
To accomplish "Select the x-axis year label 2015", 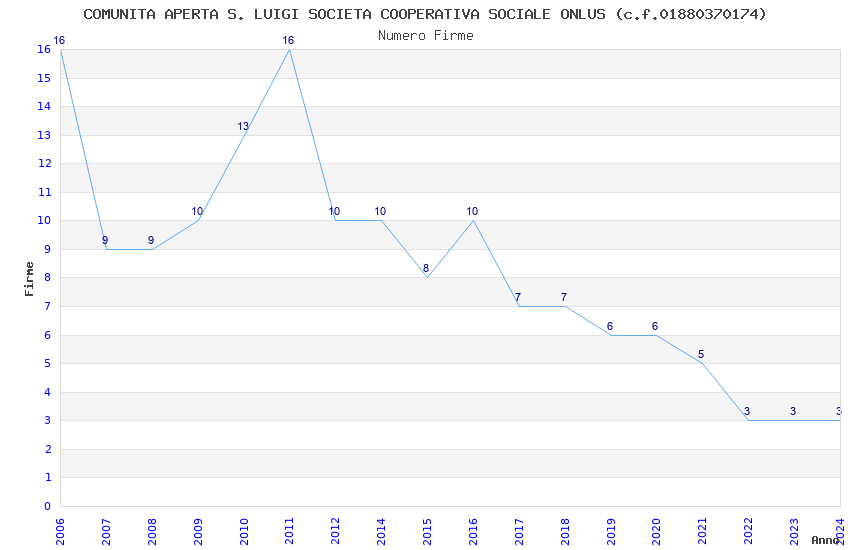I will pyautogui.click(x=427, y=532).
